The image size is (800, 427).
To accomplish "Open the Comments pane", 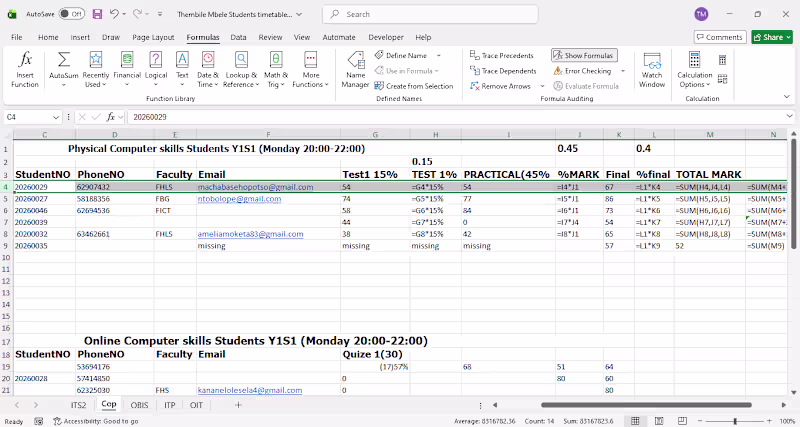I will [x=720, y=37].
